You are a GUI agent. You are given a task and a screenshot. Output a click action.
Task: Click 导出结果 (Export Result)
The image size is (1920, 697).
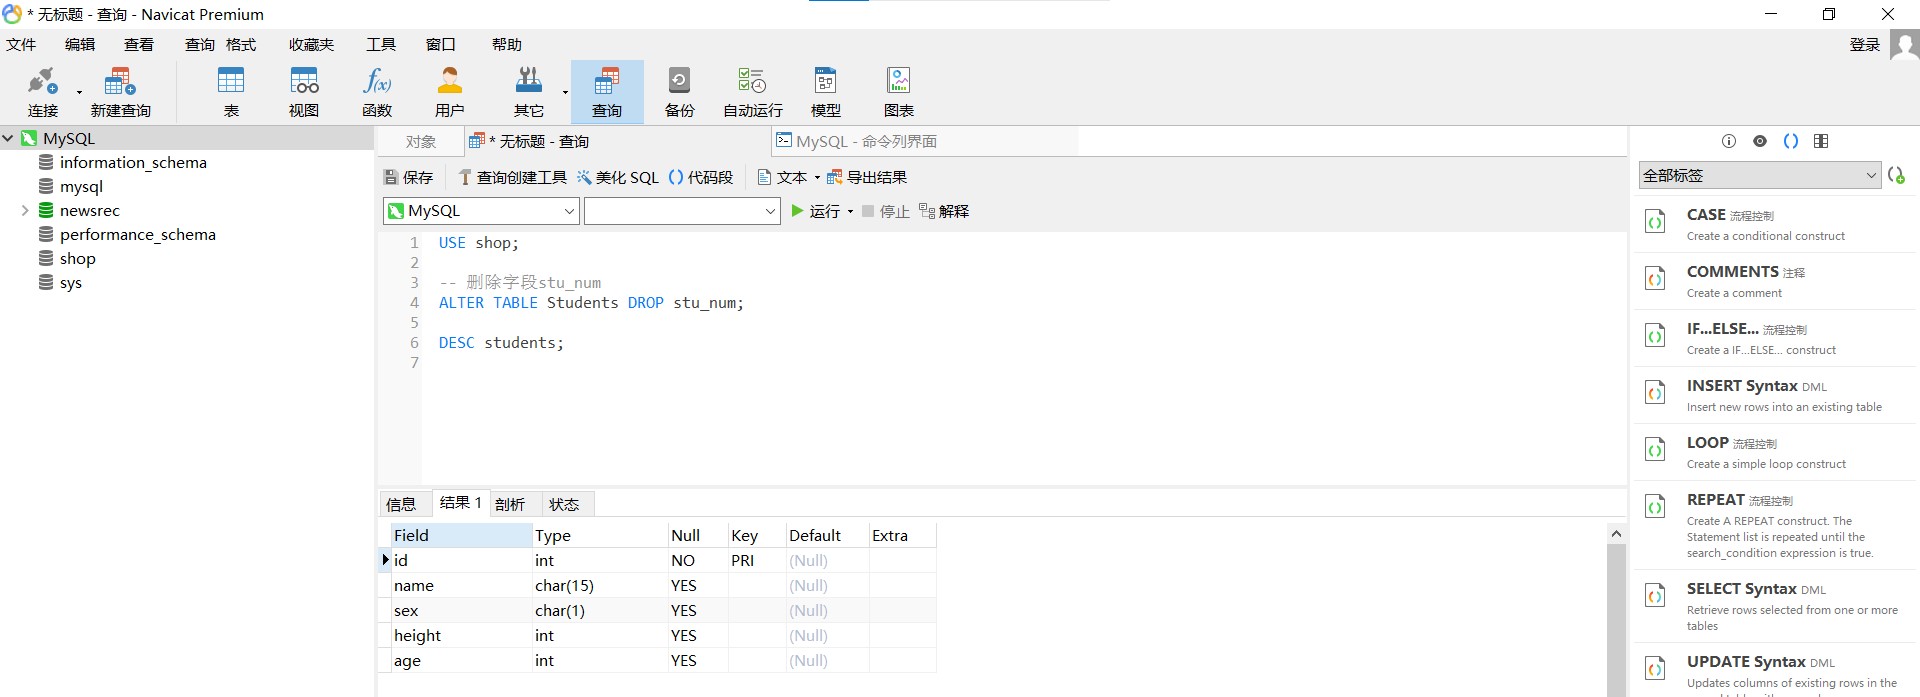[866, 177]
